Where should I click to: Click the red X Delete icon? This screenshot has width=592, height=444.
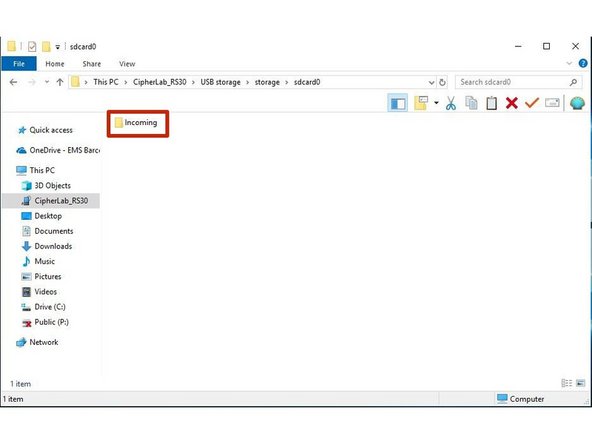(512, 103)
